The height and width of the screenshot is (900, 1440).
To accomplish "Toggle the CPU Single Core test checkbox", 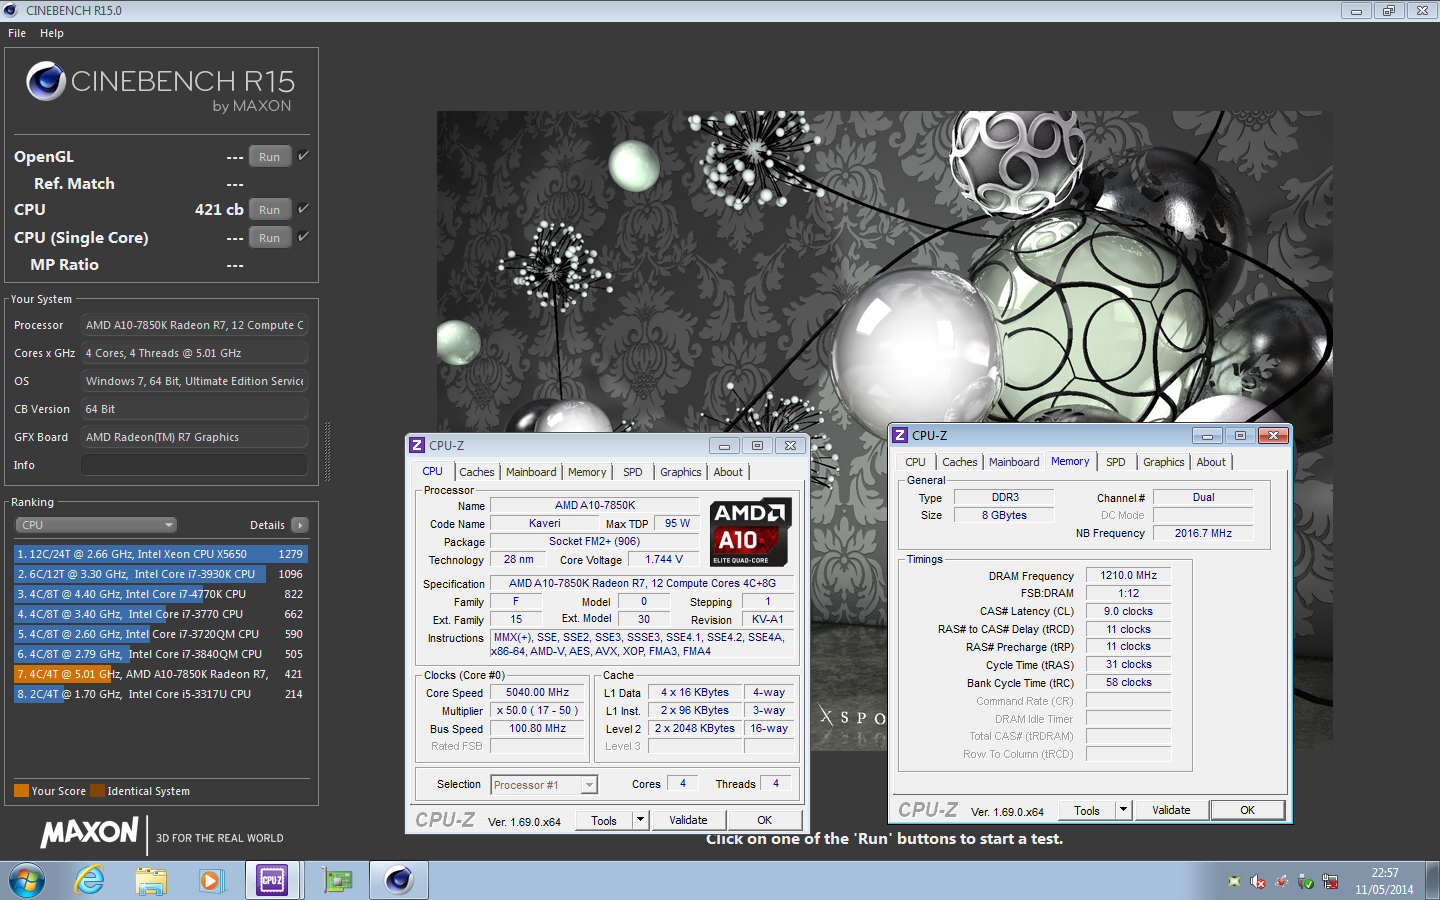I will pos(303,236).
